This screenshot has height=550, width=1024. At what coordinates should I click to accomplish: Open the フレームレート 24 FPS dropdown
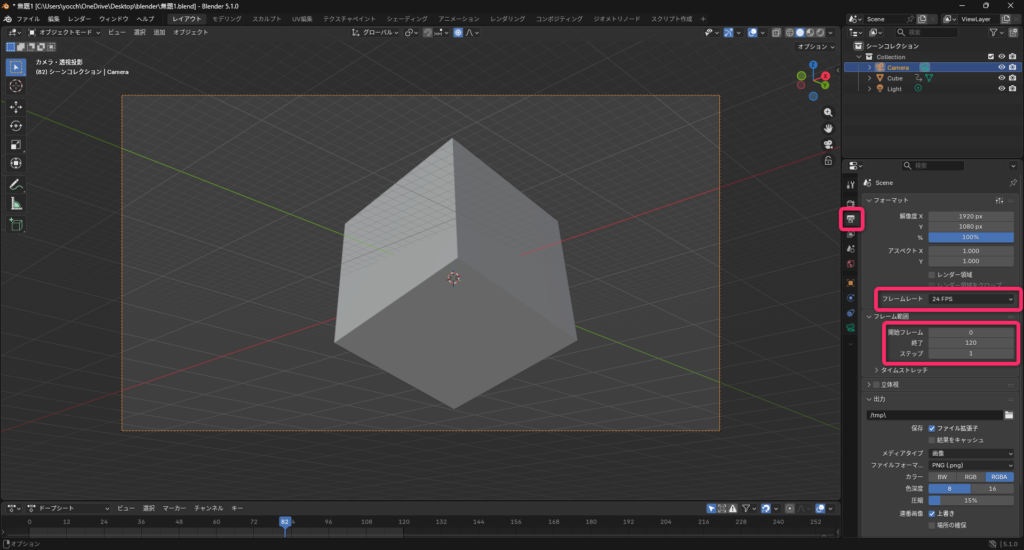pyautogui.click(x=971, y=299)
